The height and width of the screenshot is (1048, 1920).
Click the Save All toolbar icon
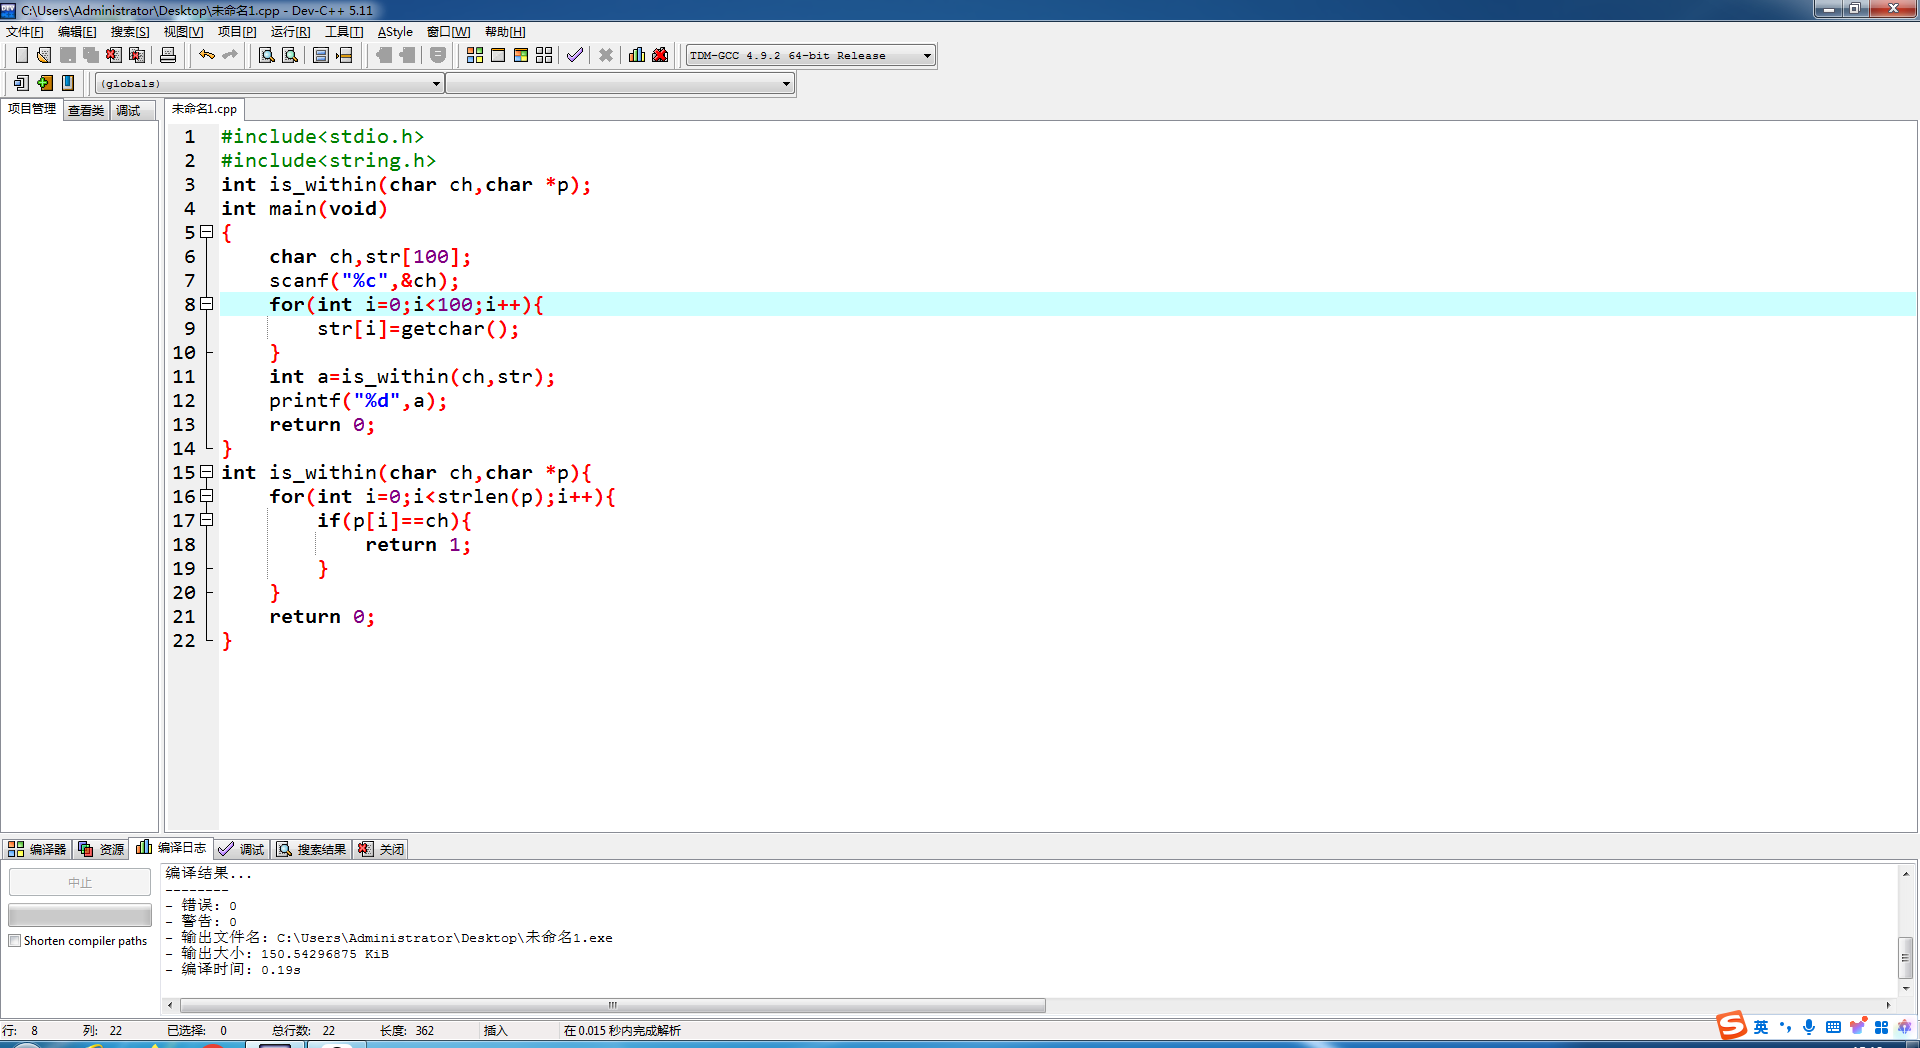[x=91, y=55]
